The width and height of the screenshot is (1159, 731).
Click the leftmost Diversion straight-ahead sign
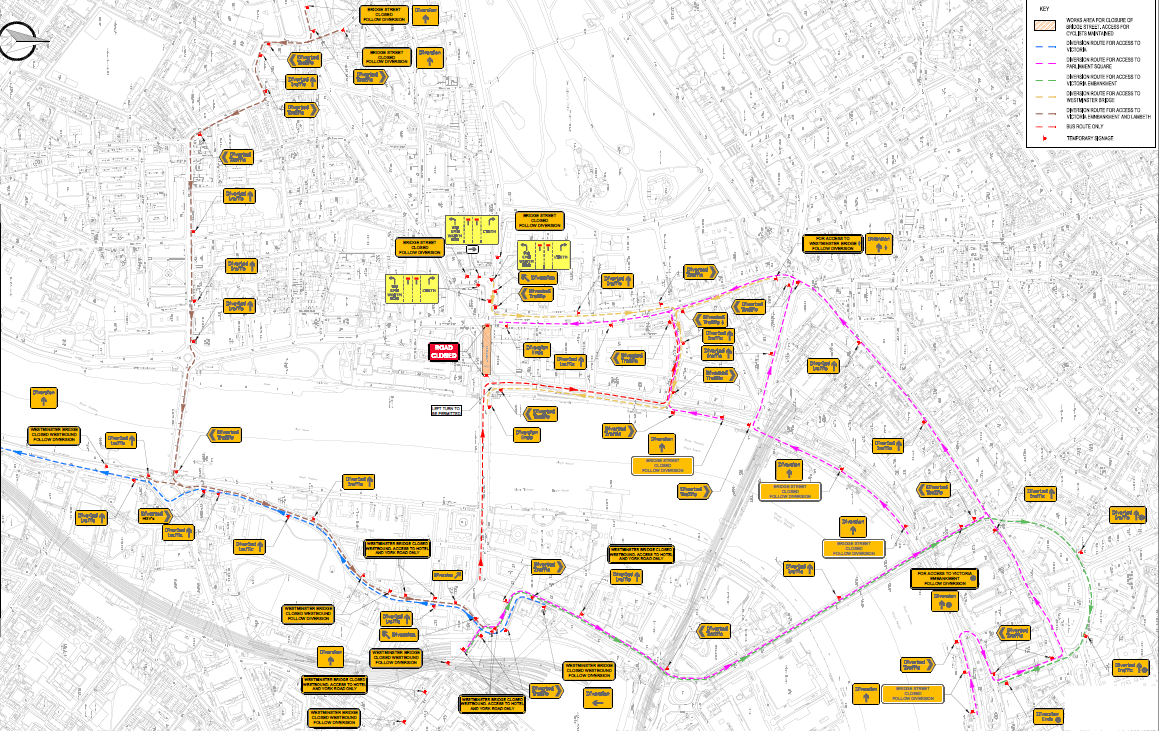pos(44,397)
